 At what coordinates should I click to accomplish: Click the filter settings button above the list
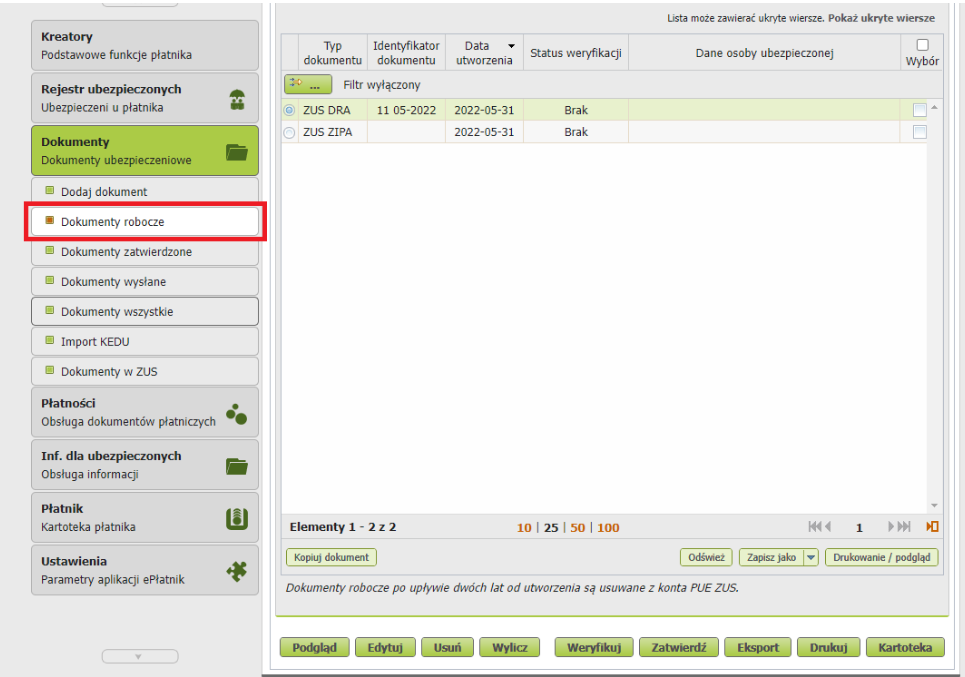pyautogui.click(x=308, y=85)
